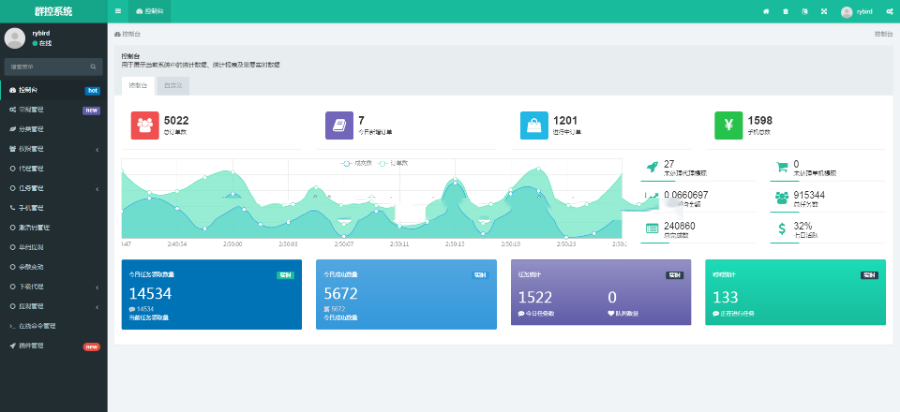Screen dimensions: 900x412
Task: Click the progress bar under 27 stat
Action: tap(698, 181)
